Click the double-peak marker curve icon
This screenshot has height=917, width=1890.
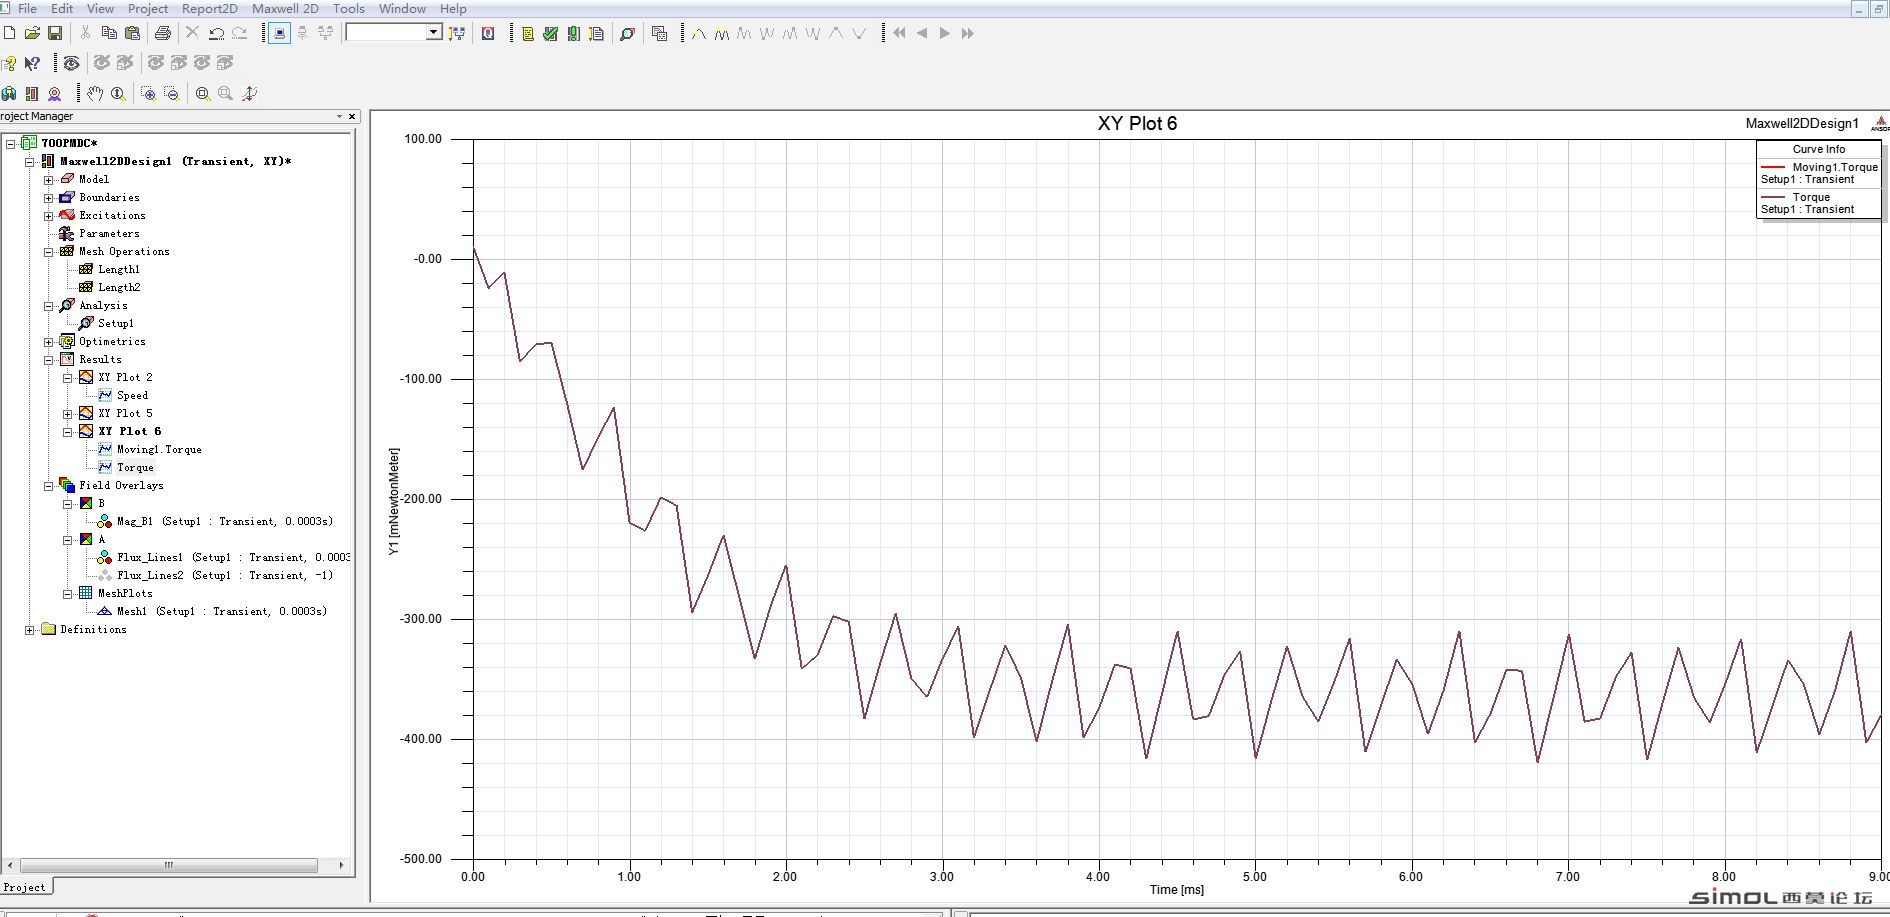click(721, 33)
